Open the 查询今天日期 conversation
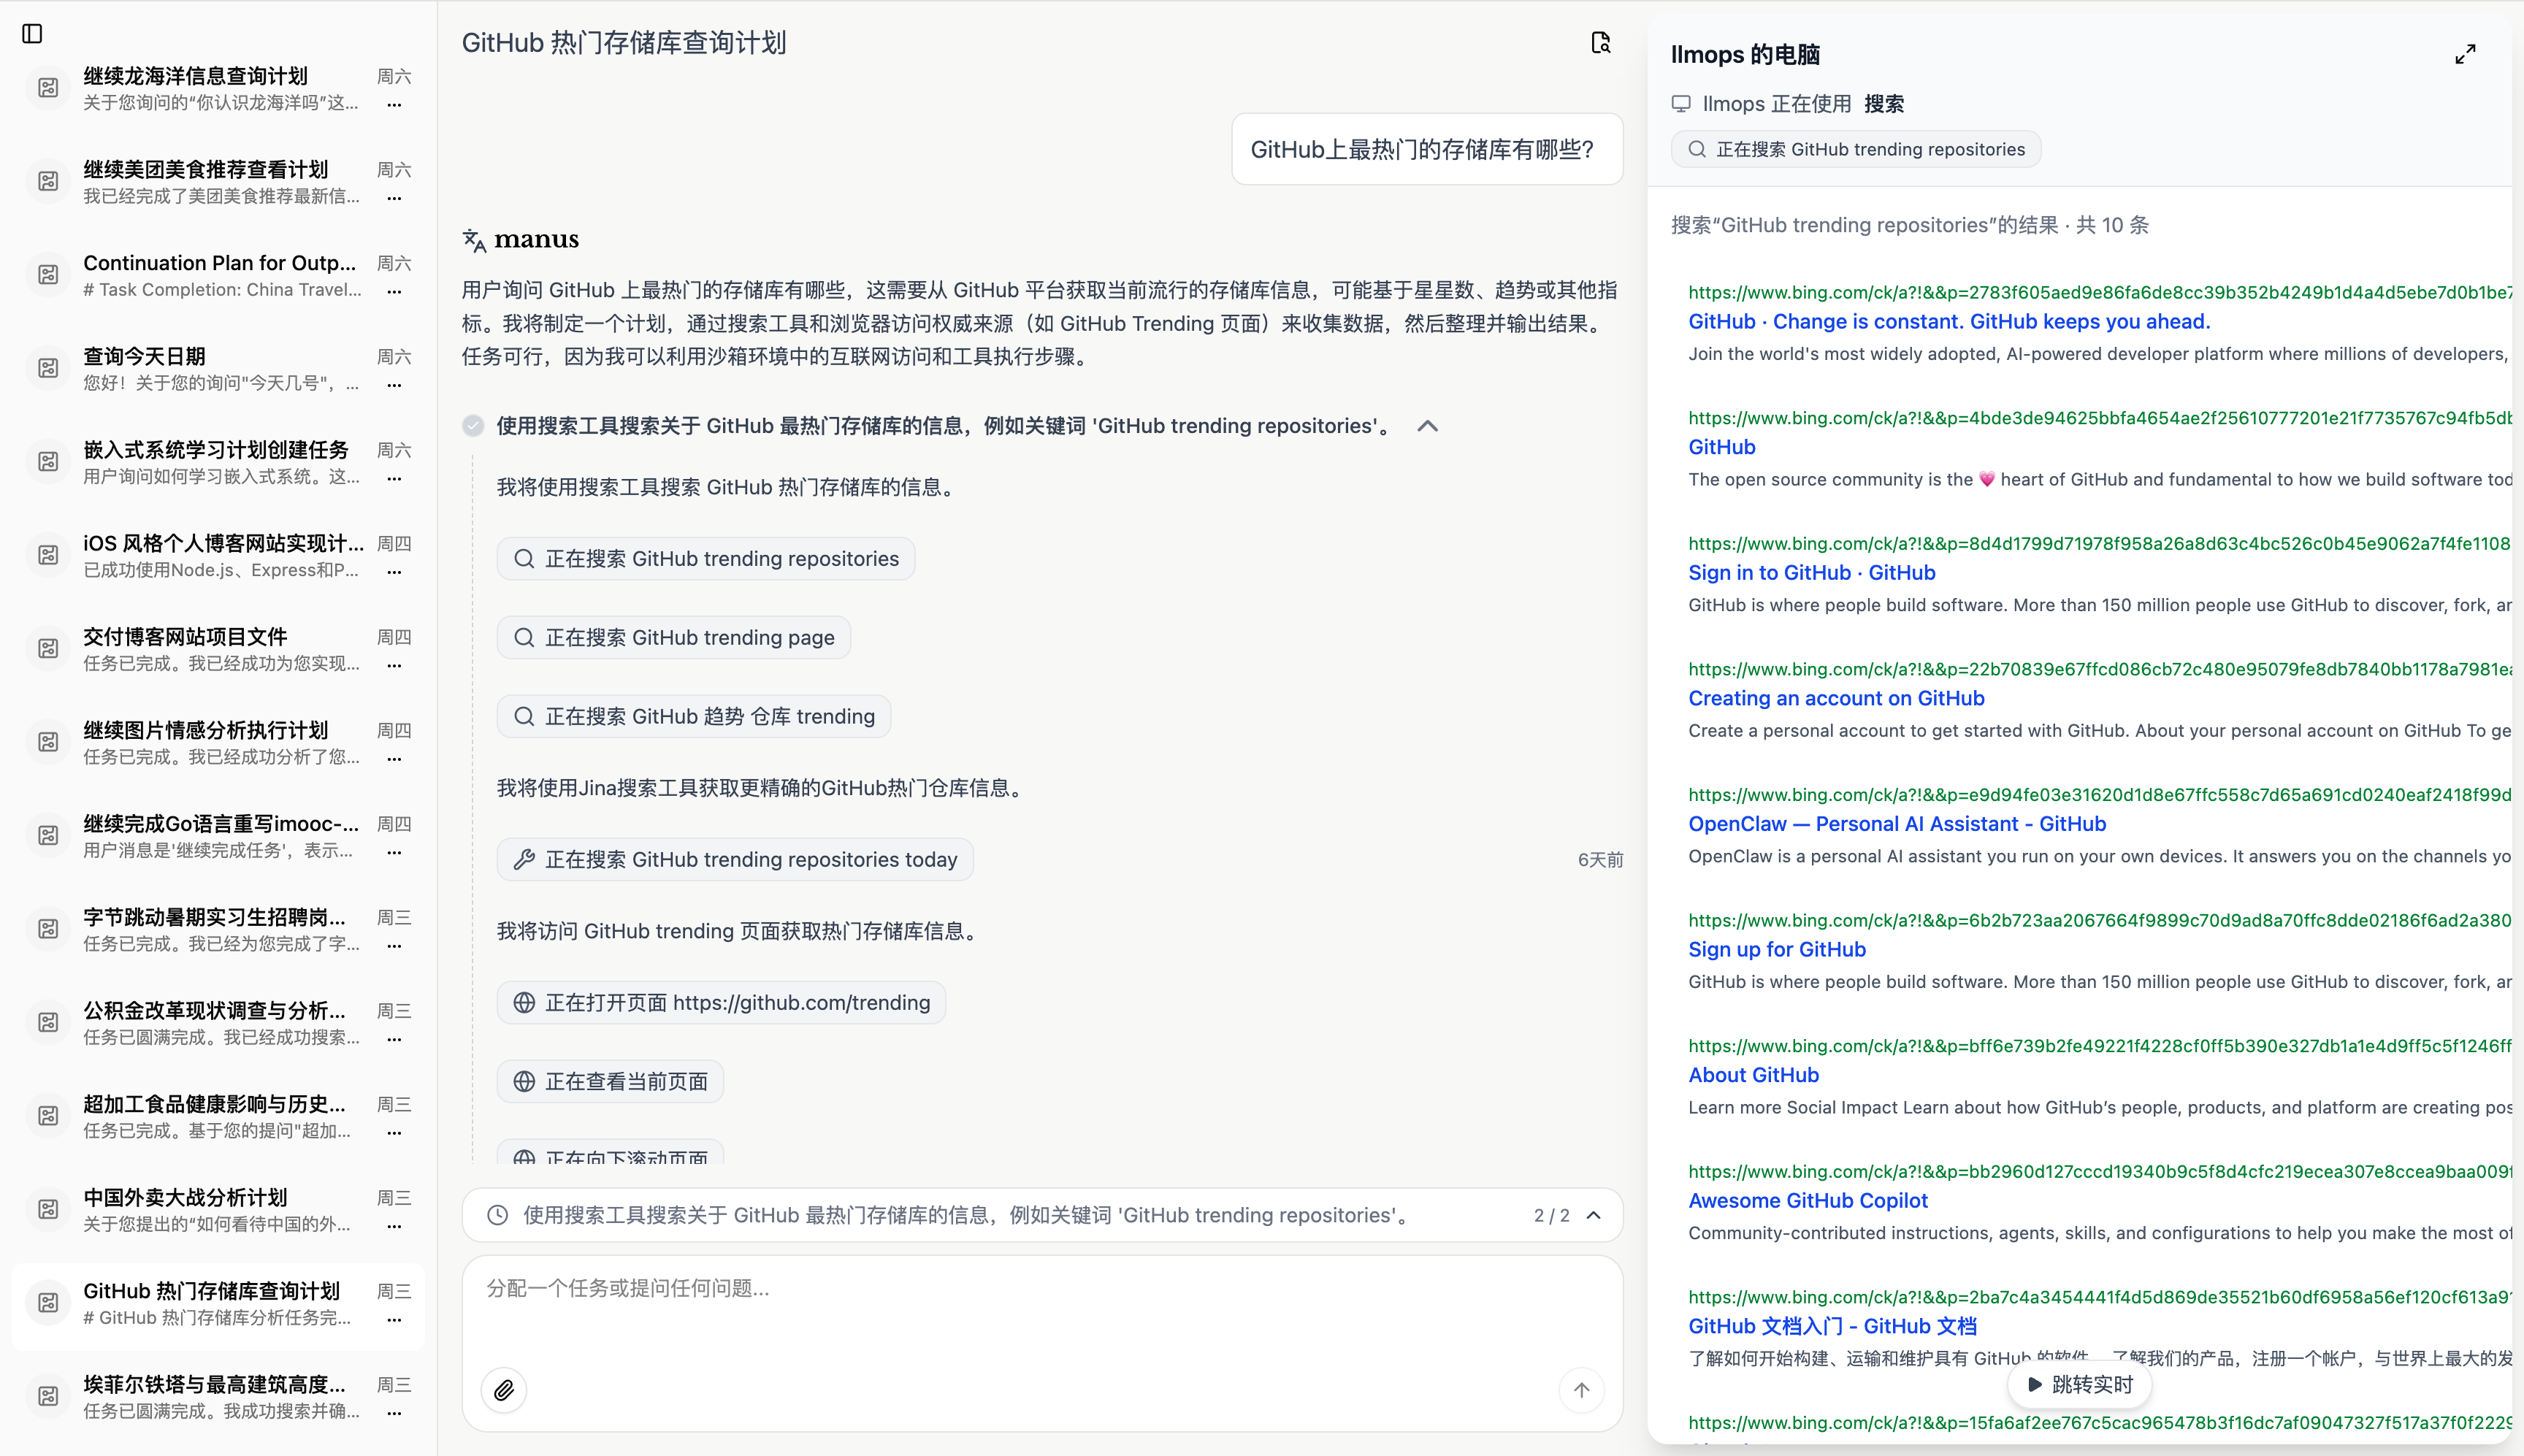Image resolution: width=2524 pixels, height=1456 pixels. 218,369
